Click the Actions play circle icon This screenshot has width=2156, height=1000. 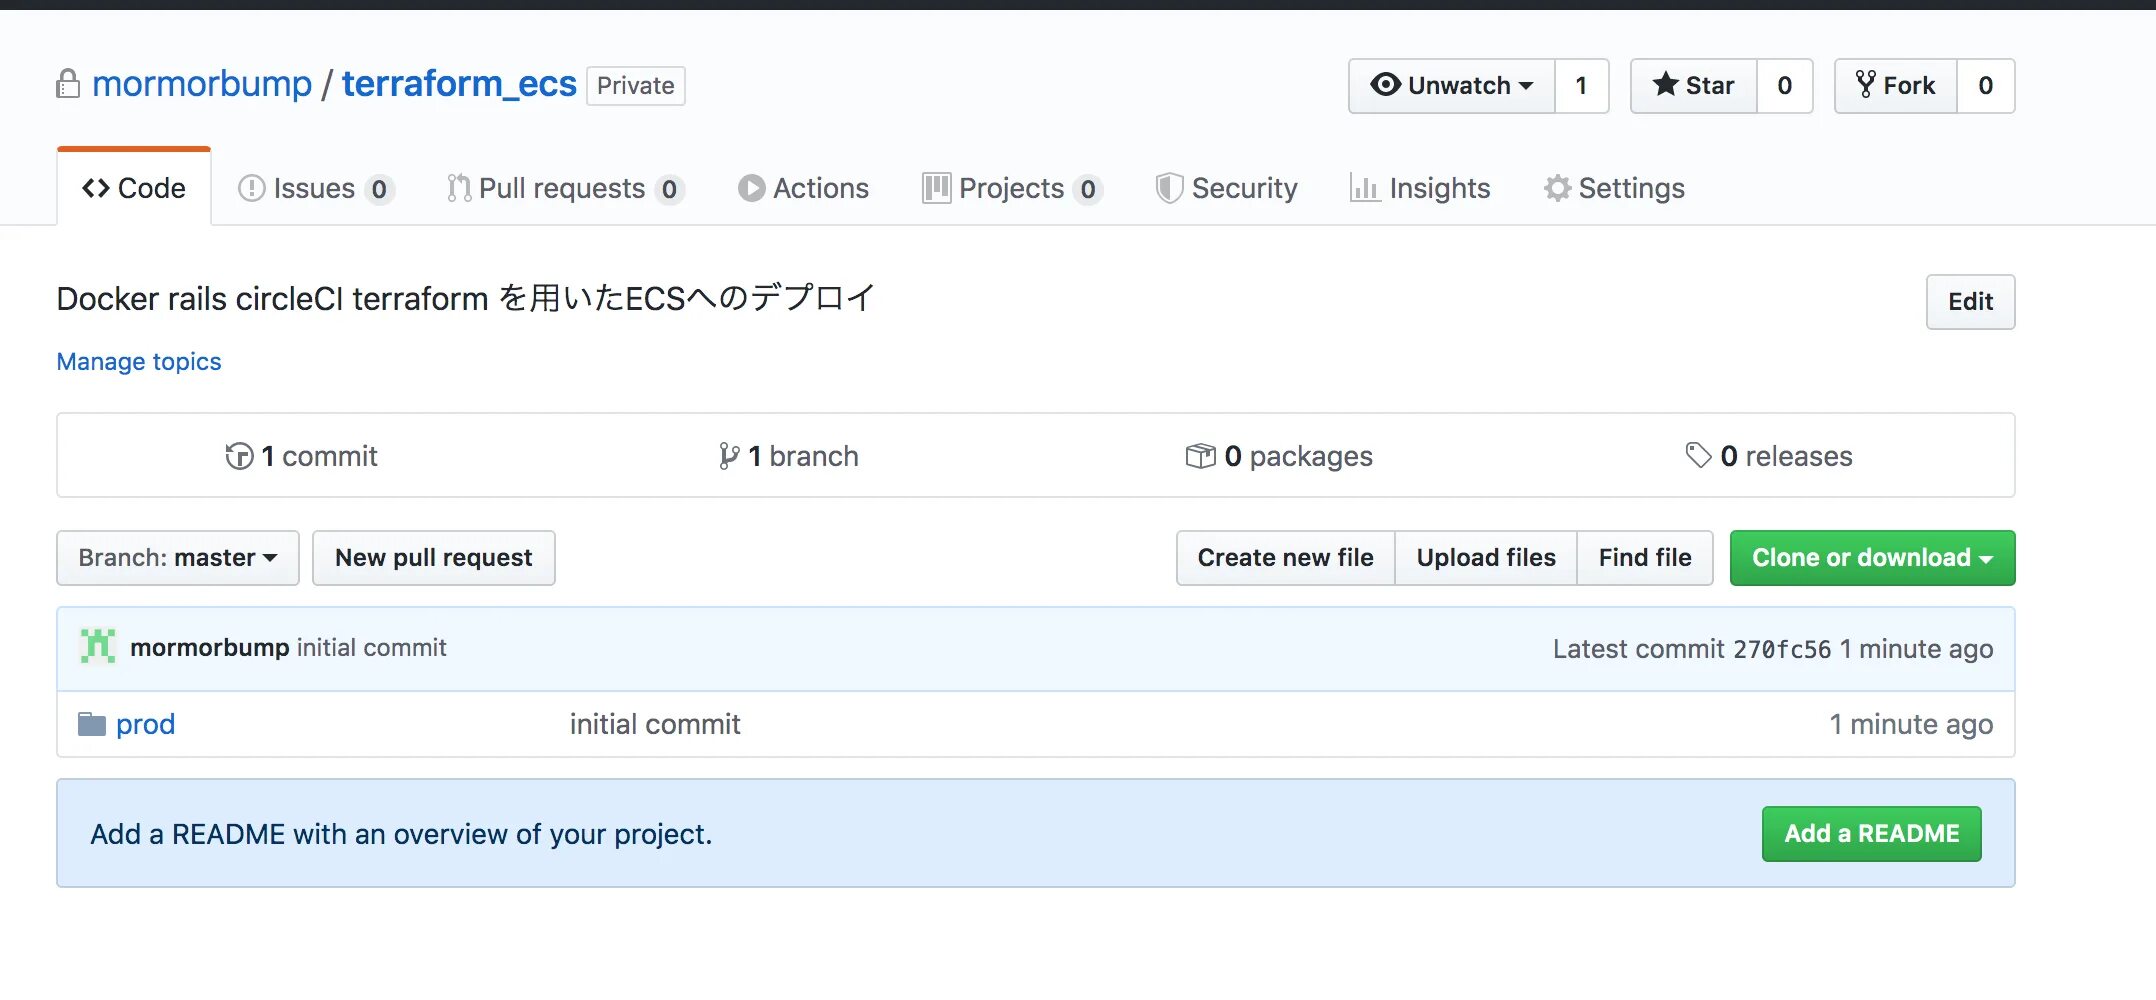coord(751,188)
